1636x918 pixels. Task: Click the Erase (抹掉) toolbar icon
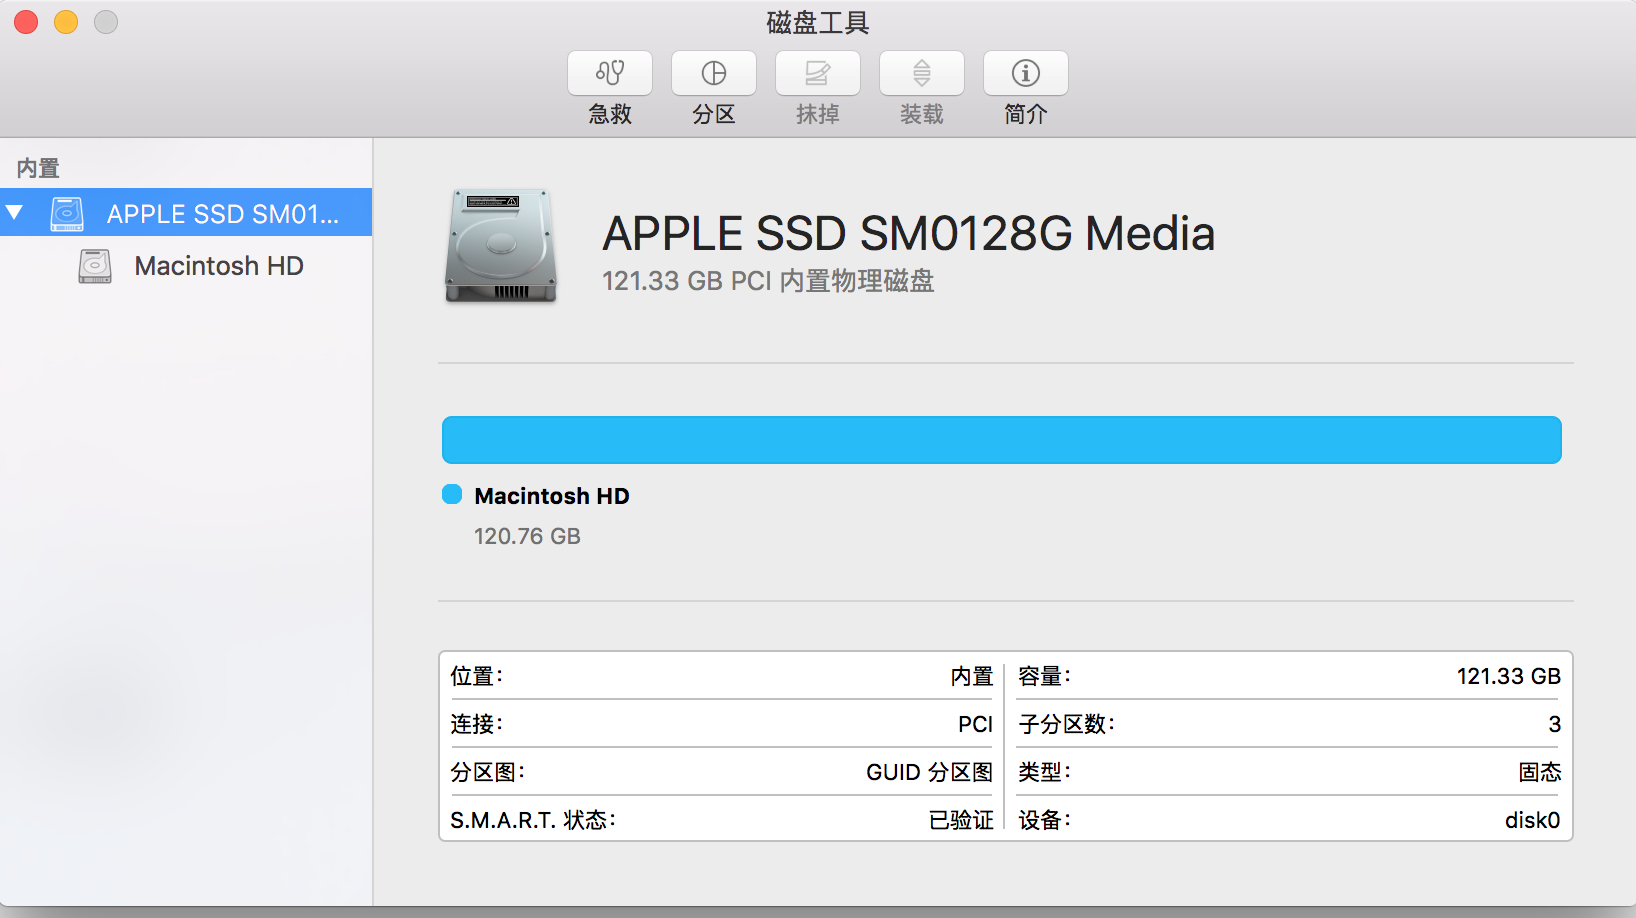pos(818,73)
